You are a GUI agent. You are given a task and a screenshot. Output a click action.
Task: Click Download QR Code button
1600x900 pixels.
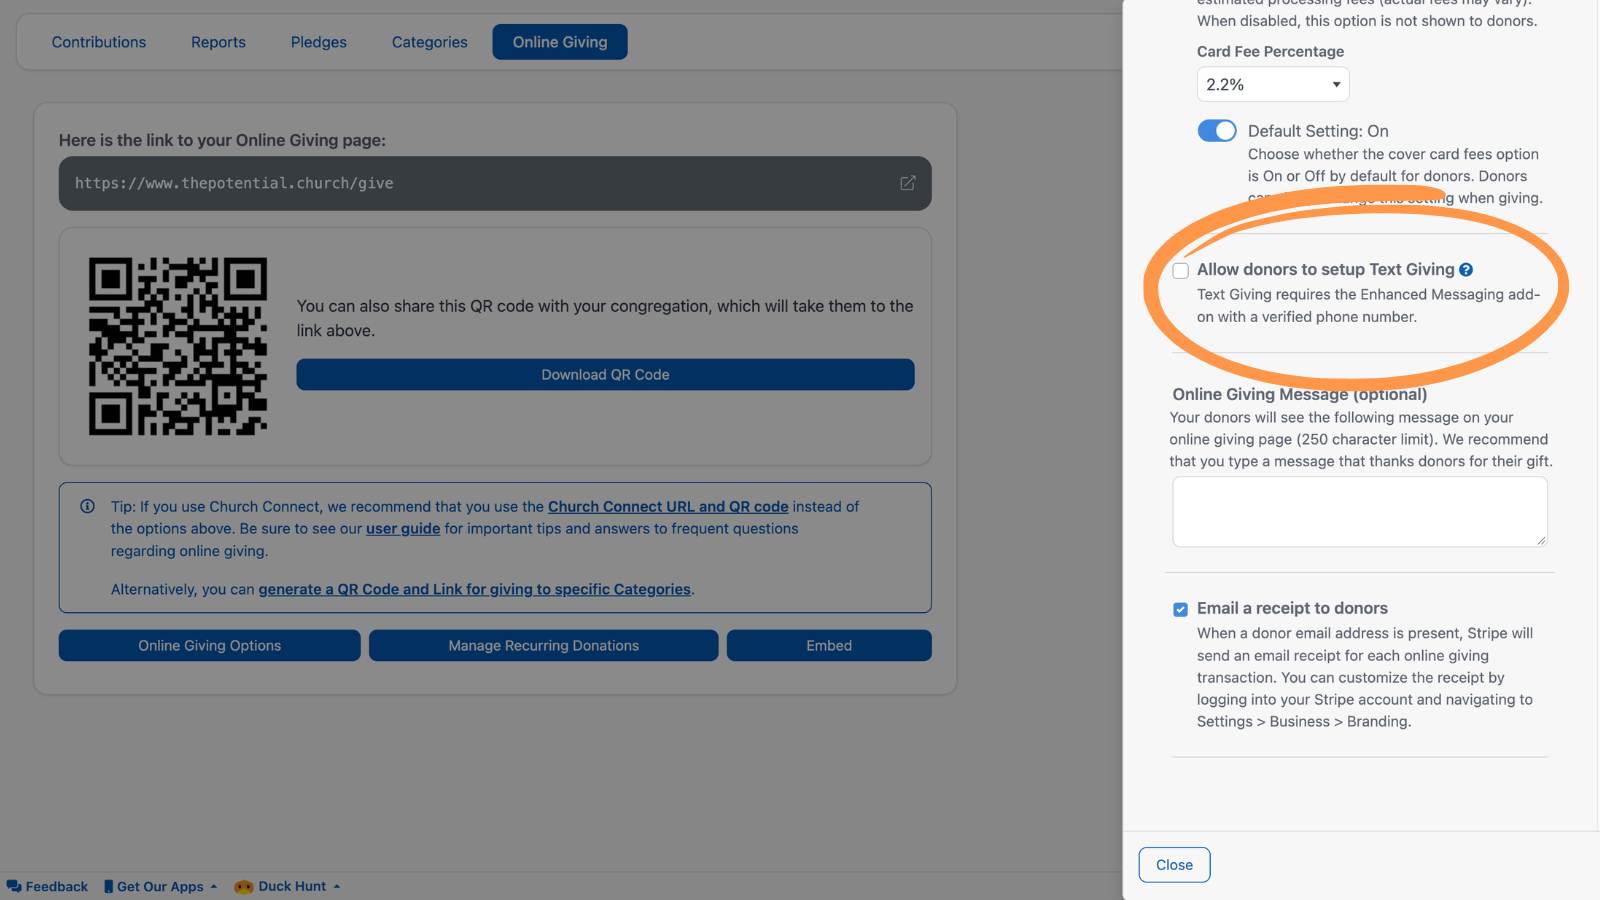605,375
